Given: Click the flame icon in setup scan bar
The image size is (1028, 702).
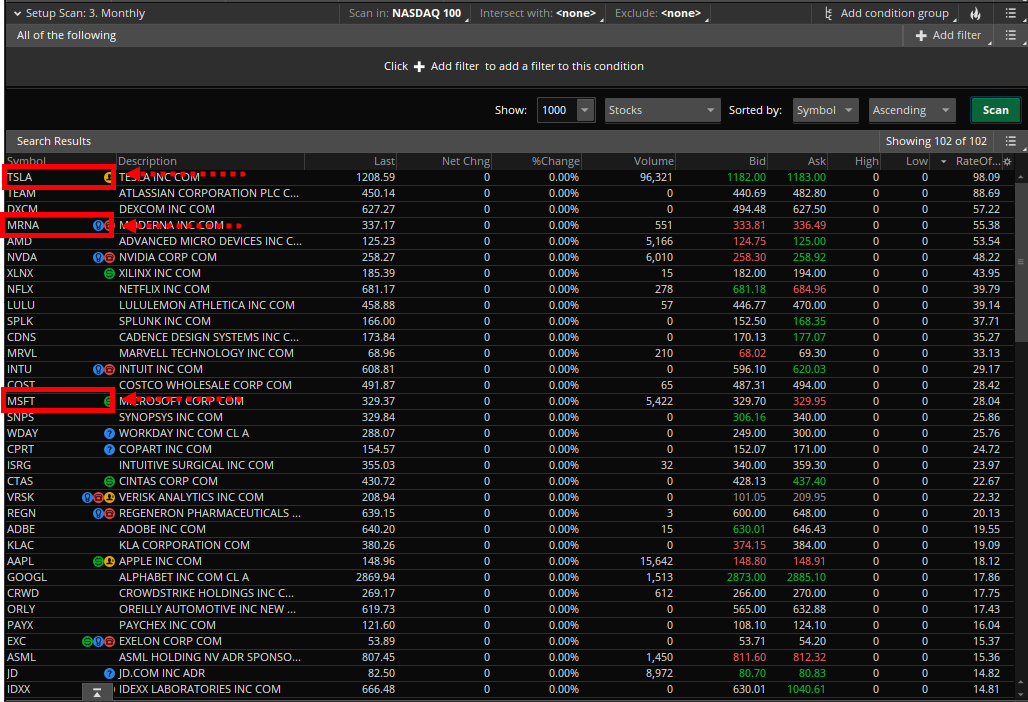Looking at the screenshot, I should click(976, 14).
